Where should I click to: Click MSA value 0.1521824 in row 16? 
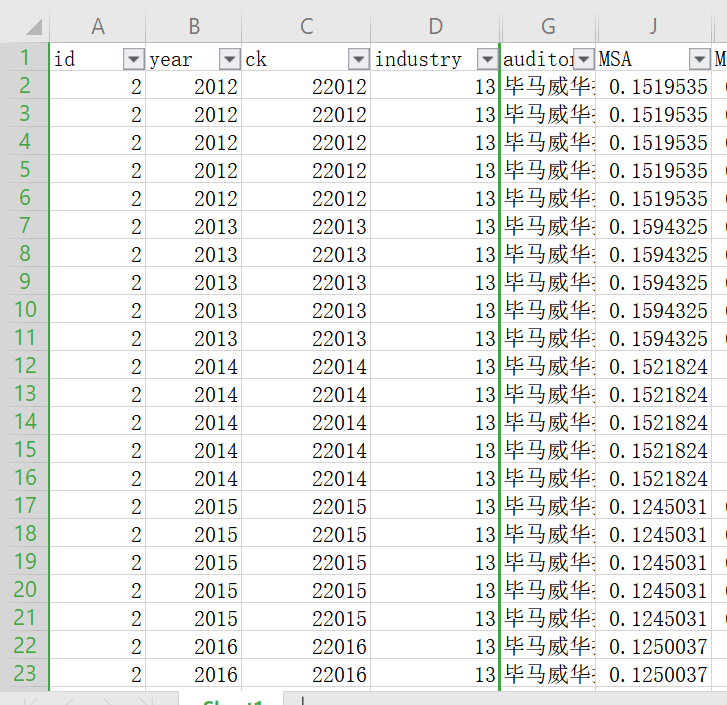pyautogui.click(x=653, y=478)
